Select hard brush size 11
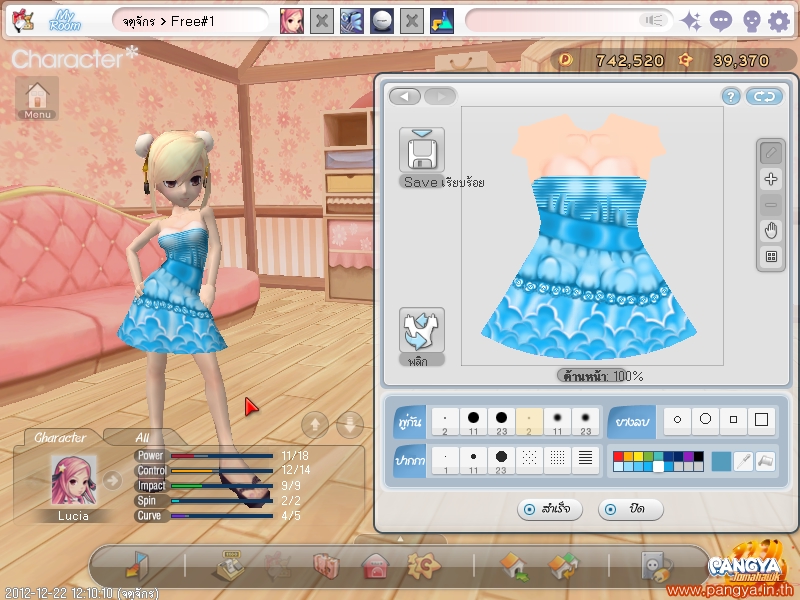Viewport: 800px width, 600px height. point(473,422)
